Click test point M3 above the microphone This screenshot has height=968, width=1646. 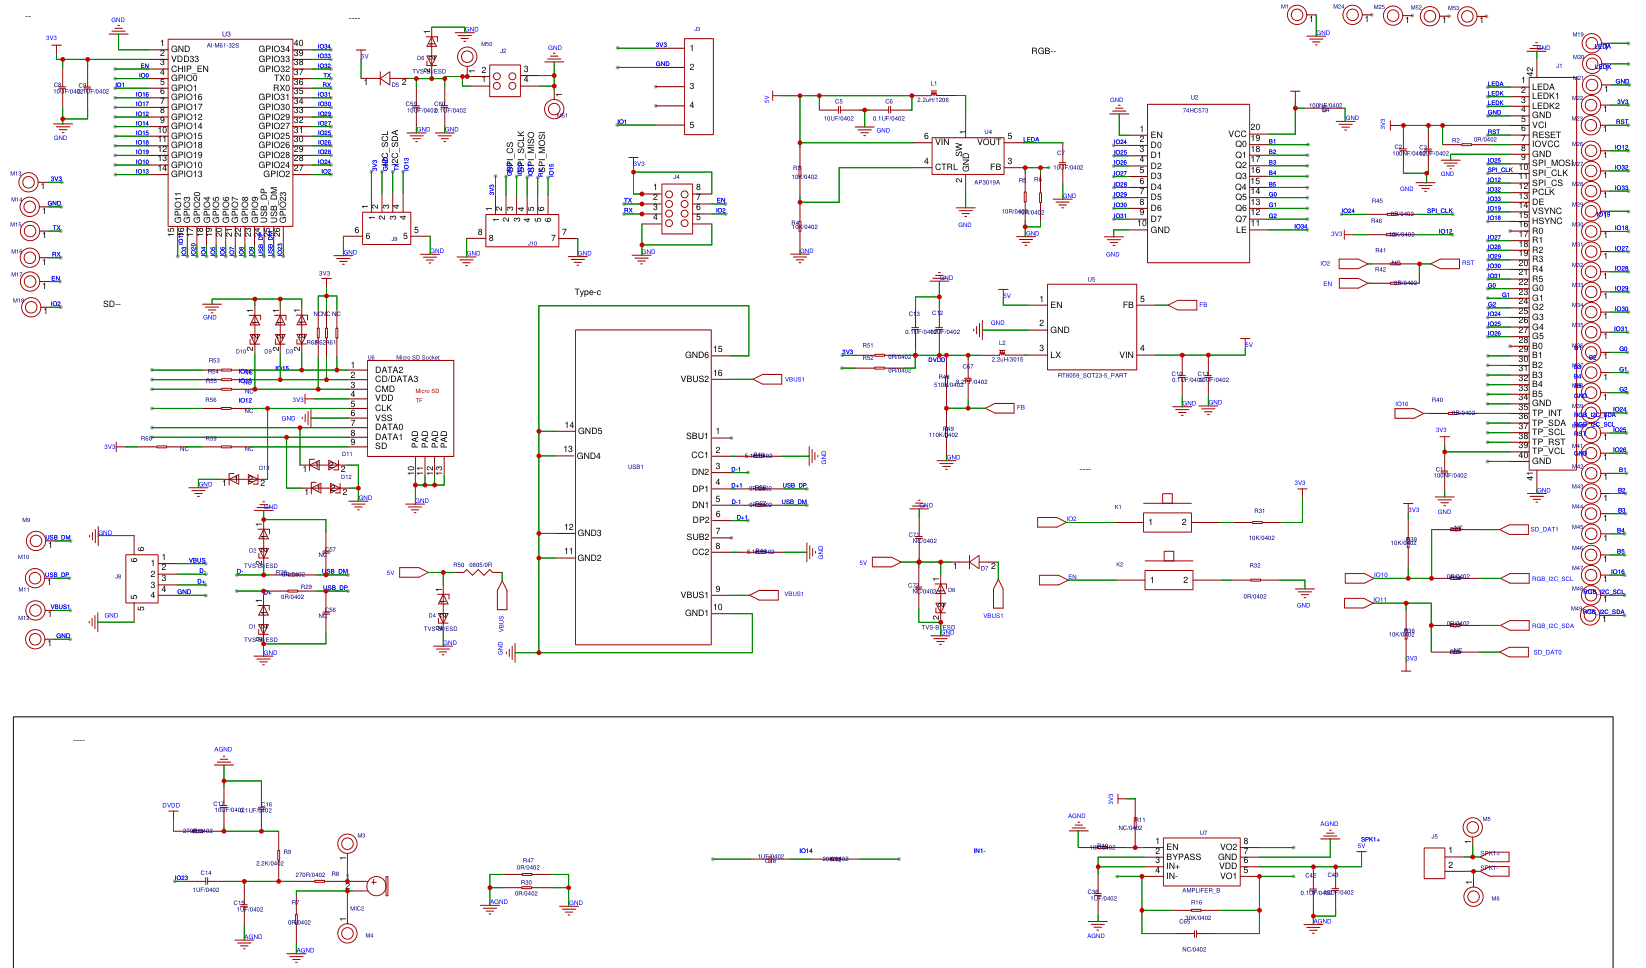click(347, 845)
